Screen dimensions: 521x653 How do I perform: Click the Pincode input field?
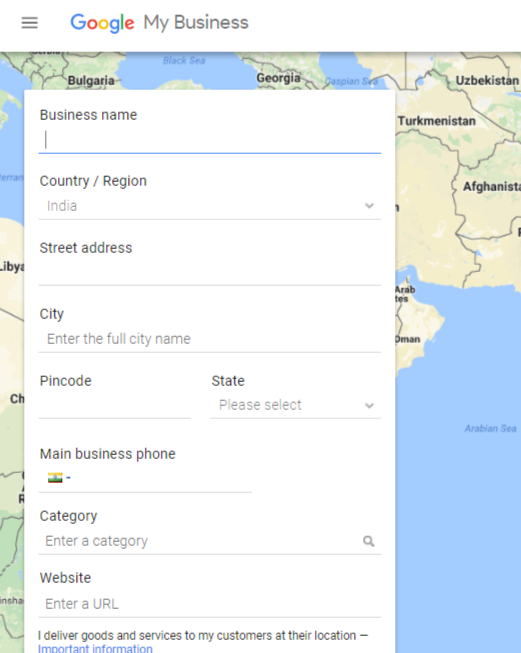(115, 406)
